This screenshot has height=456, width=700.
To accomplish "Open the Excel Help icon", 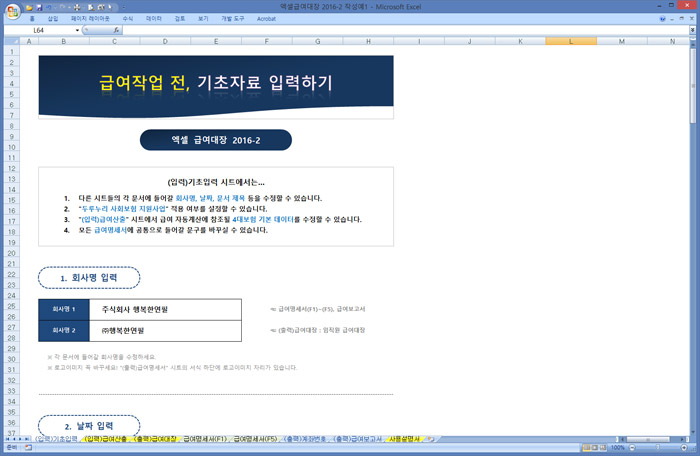I will pos(662,19).
